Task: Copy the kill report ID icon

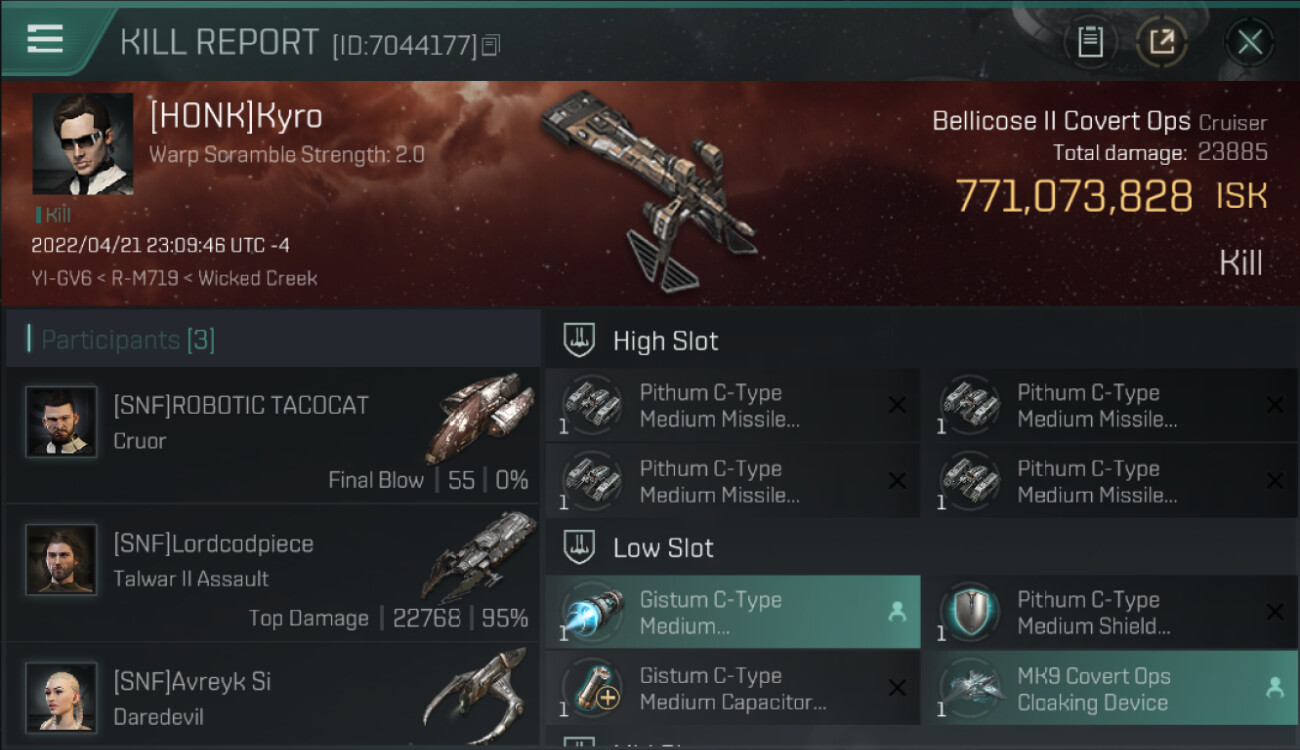Action: point(490,45)
